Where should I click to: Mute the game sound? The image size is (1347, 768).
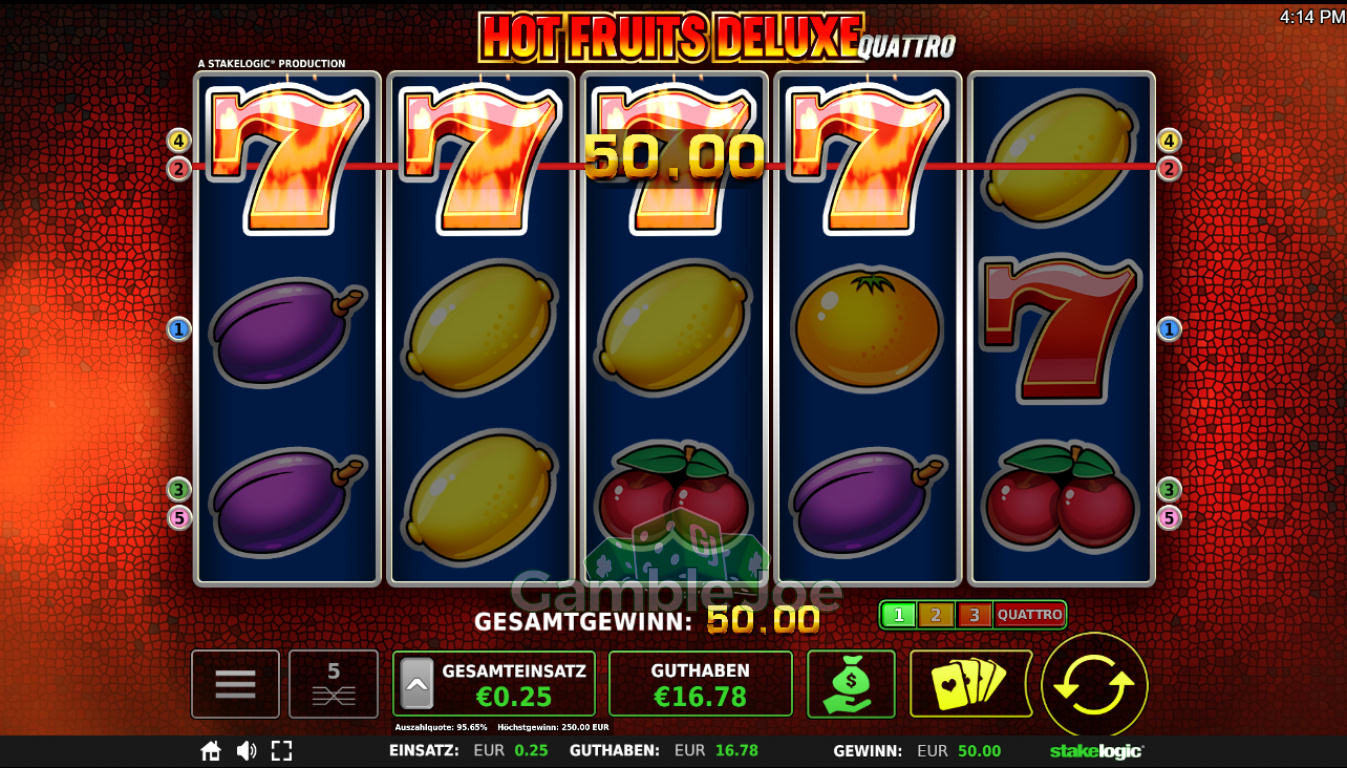246,751
